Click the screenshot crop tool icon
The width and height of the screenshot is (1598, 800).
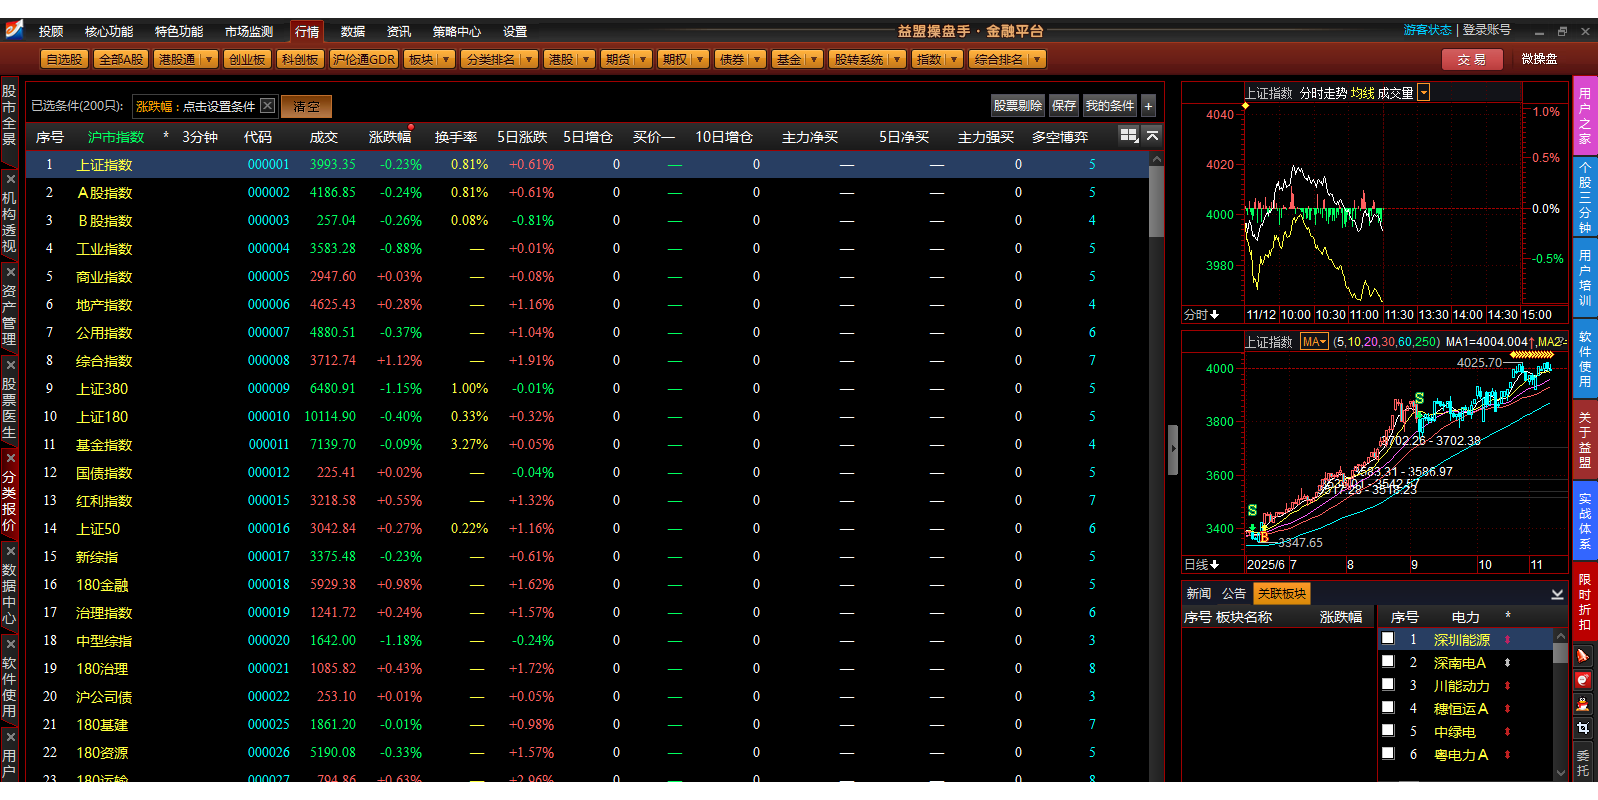[1583, 728]
